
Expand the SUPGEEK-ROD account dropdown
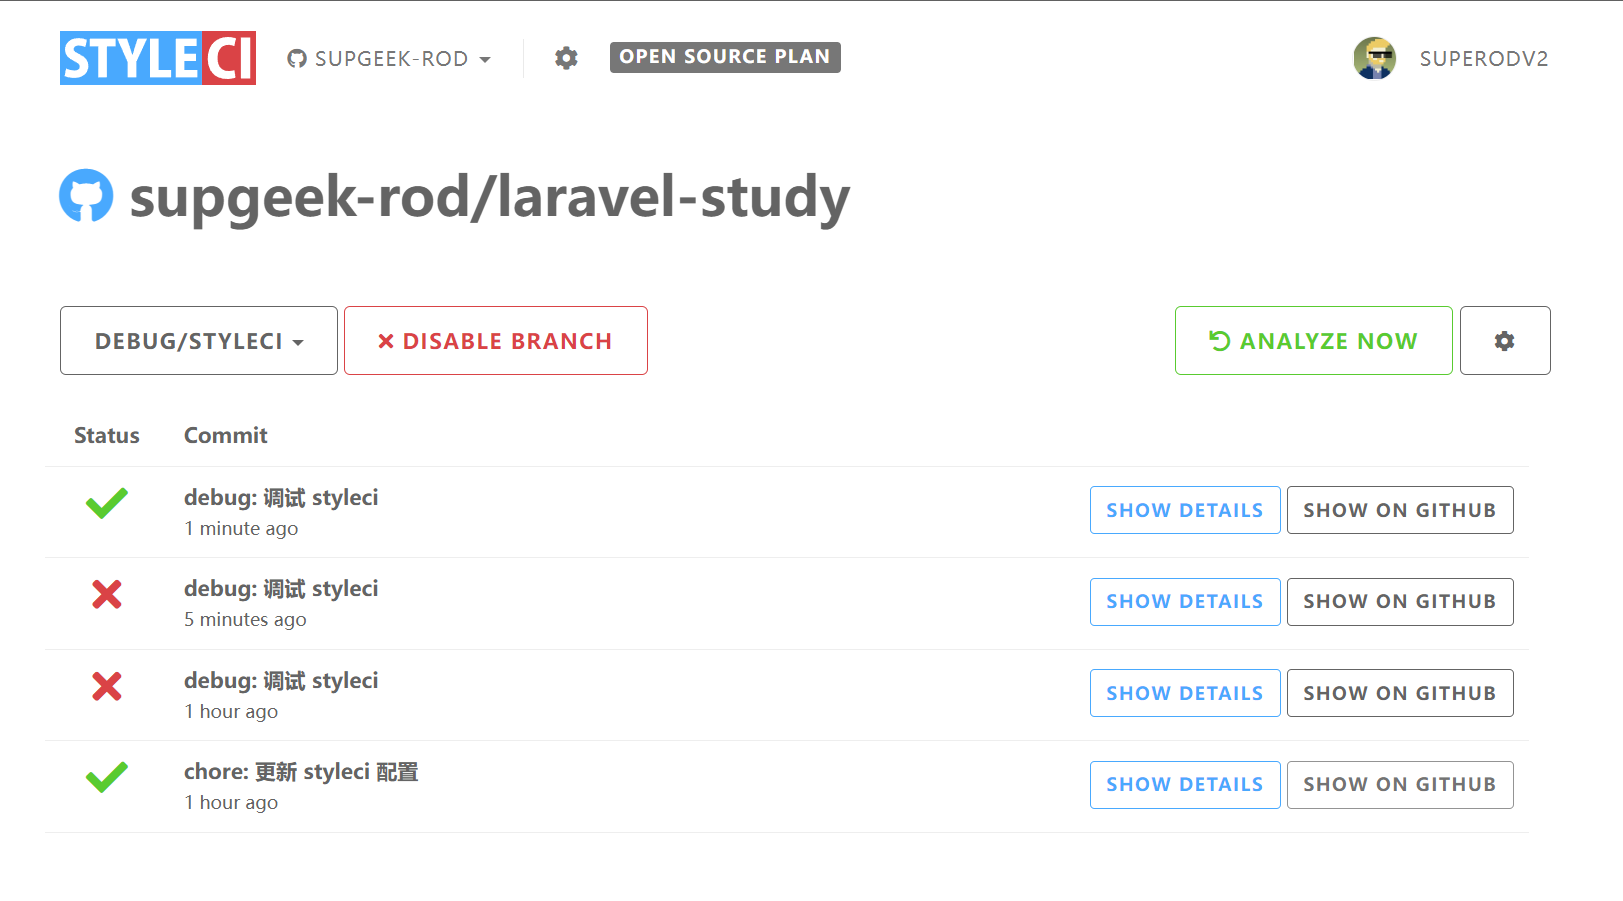coord(390,59)
